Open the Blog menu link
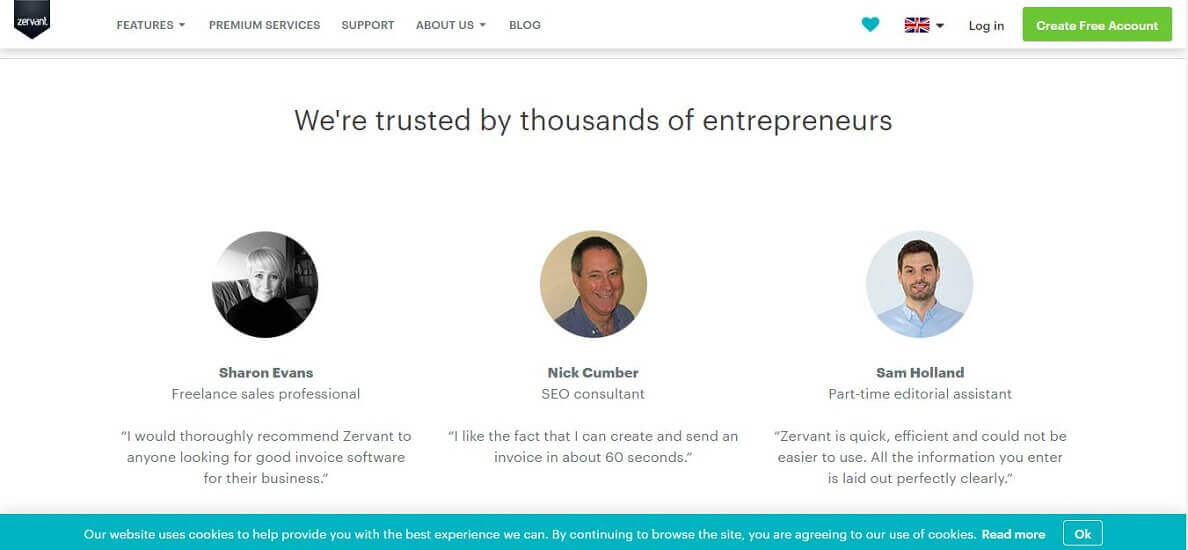This screenshot has width=1188, height=550. coord(524,25)
